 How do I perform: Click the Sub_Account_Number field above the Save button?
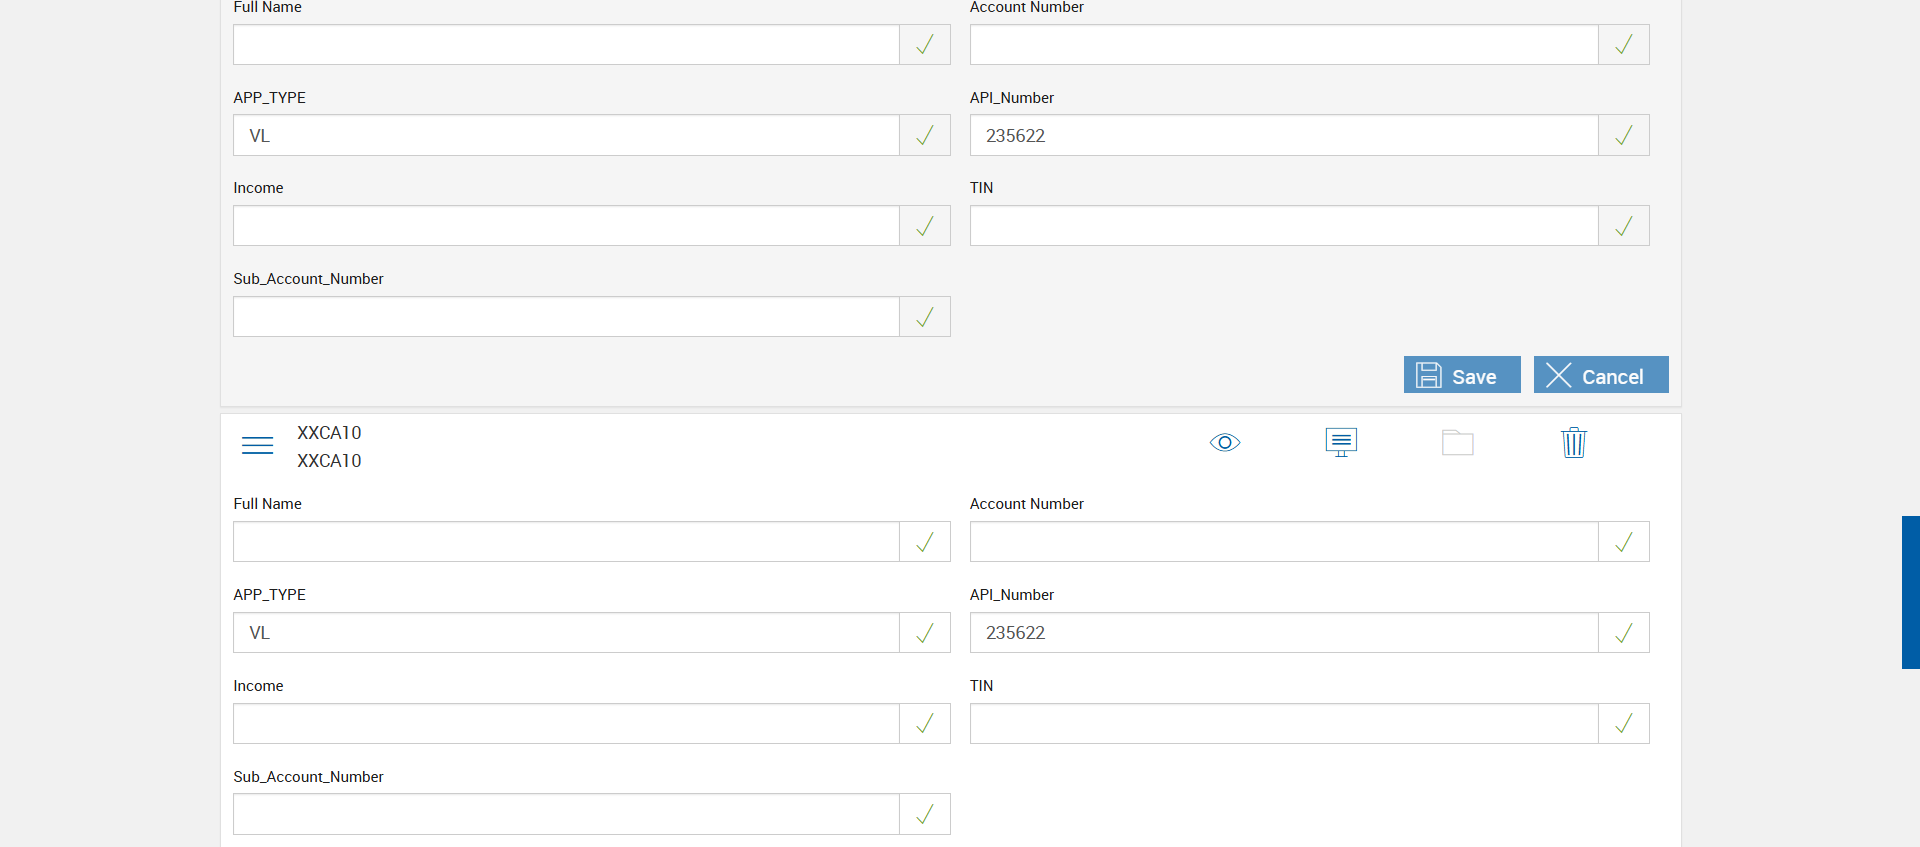click(566, 317)
